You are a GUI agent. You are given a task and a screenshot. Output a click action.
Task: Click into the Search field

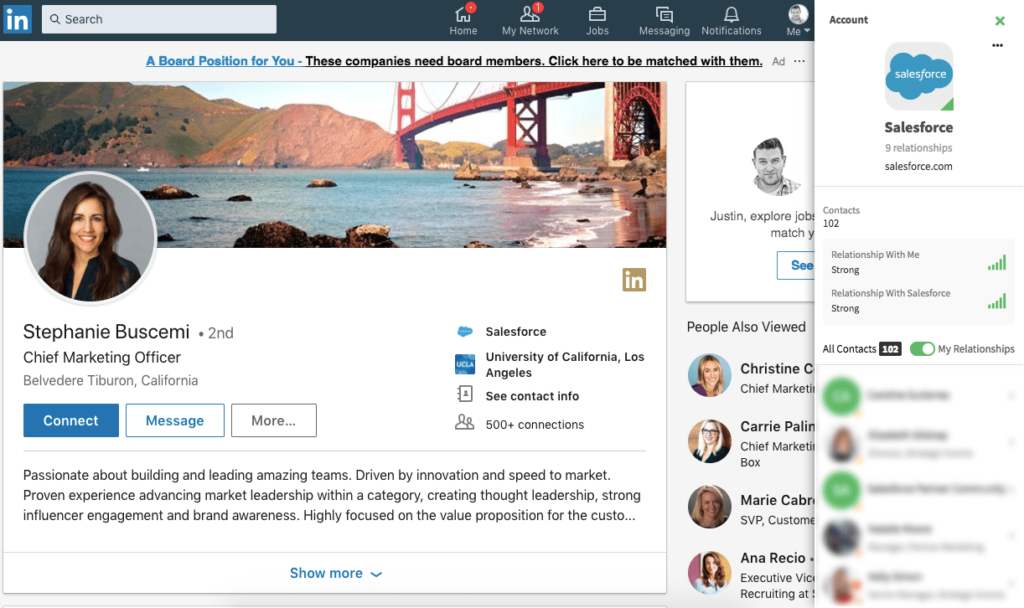[159, 20]
